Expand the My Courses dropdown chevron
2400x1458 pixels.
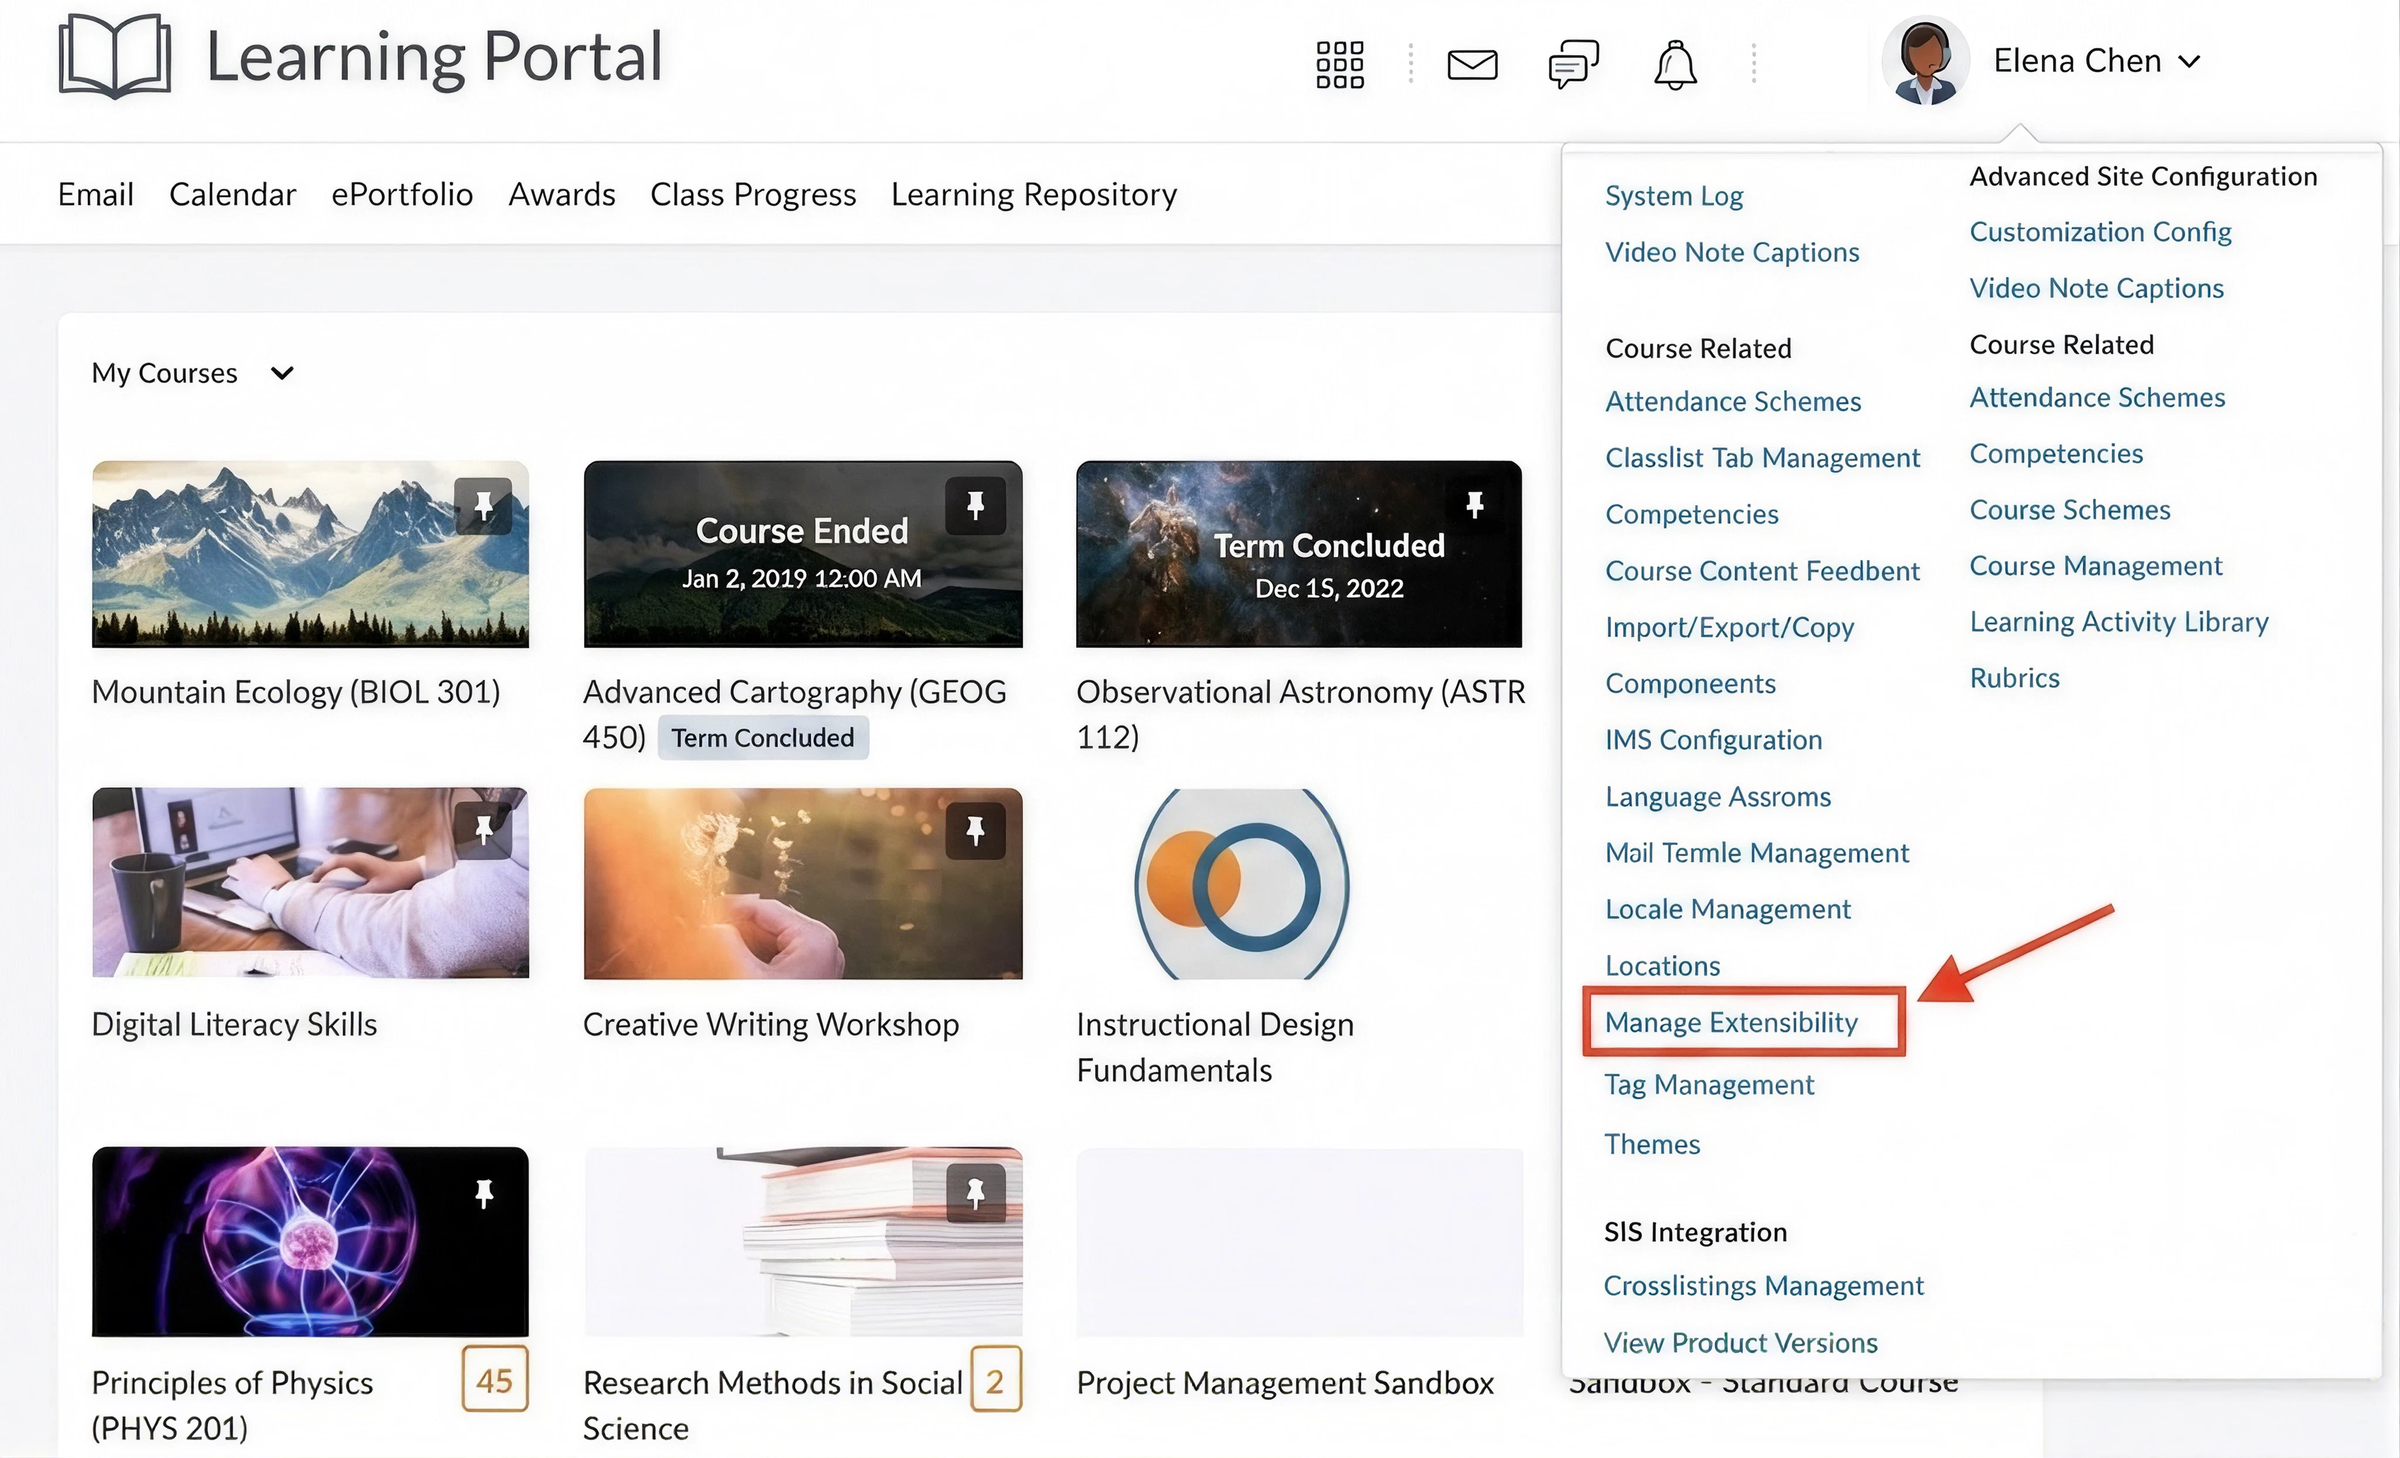(x=282, y=373)
